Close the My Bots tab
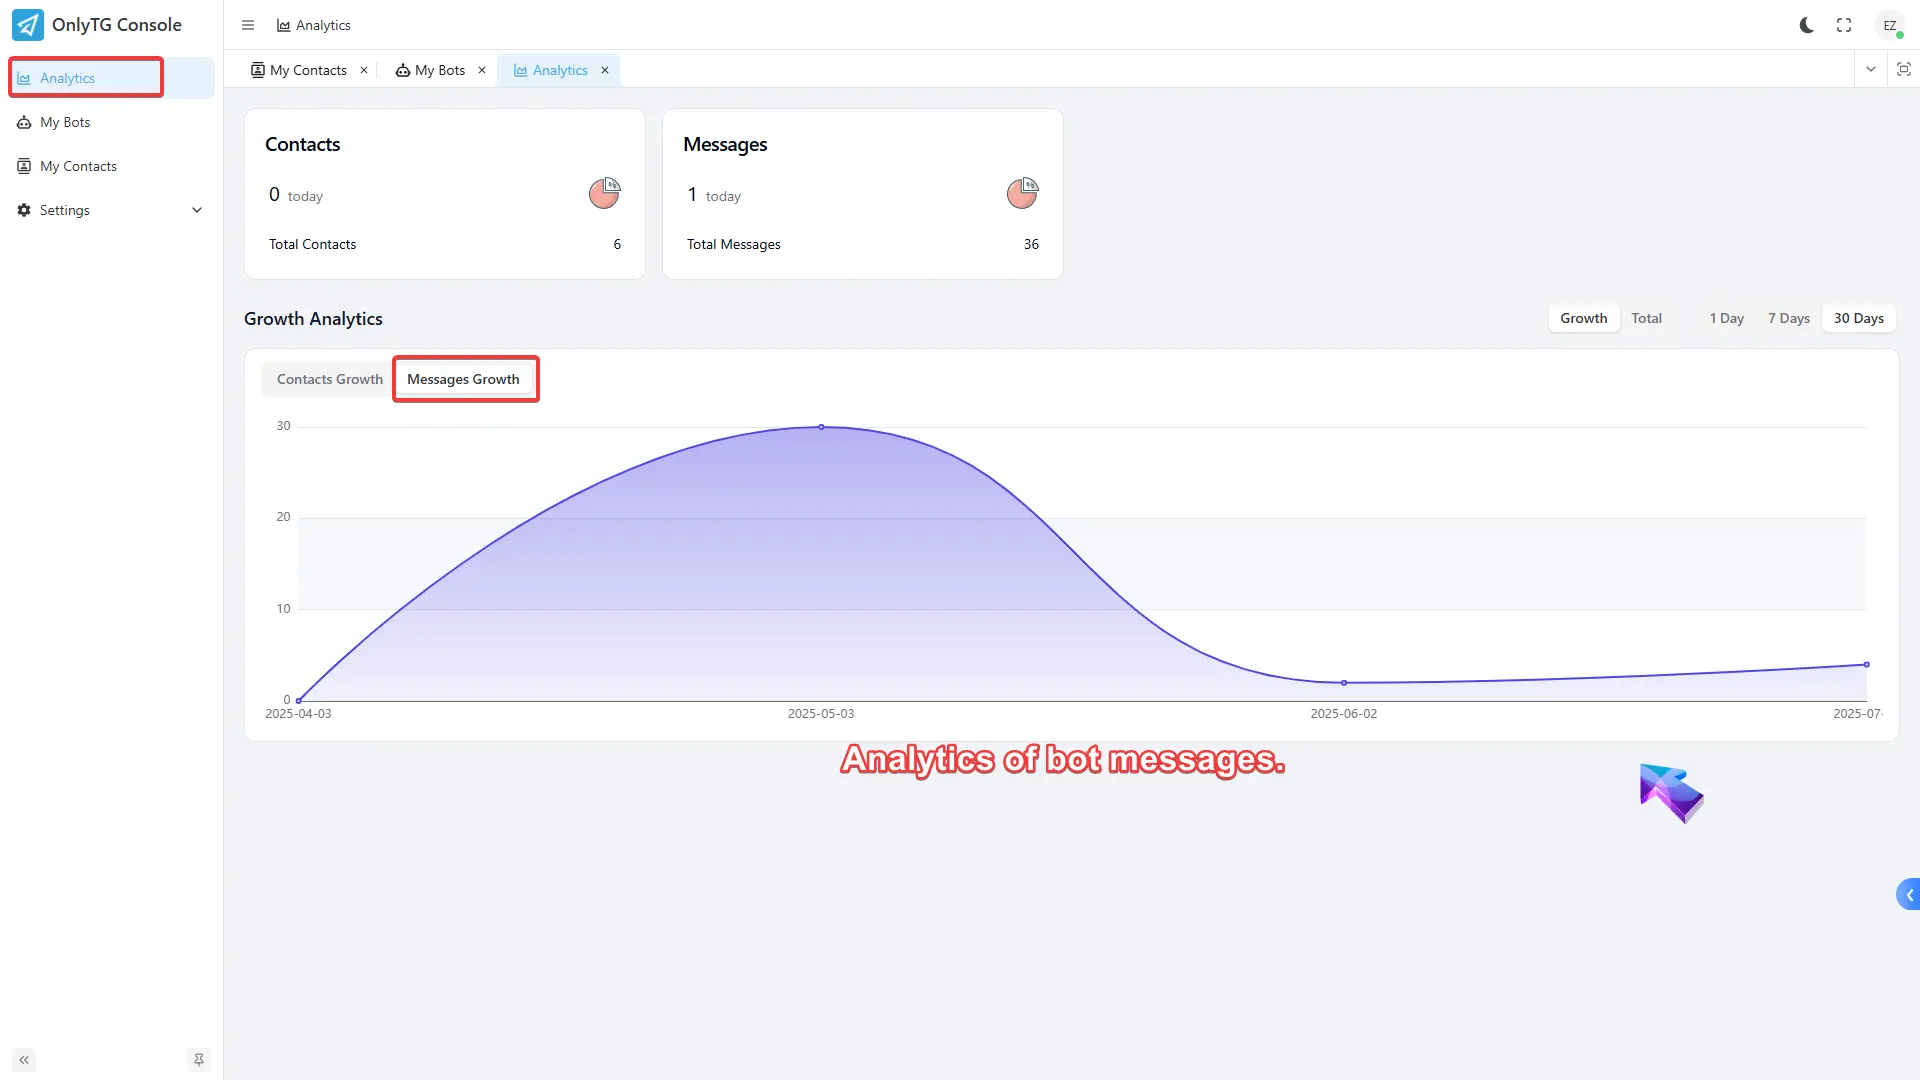This screenshot has height=1080, width=1920. coord(482,70)
